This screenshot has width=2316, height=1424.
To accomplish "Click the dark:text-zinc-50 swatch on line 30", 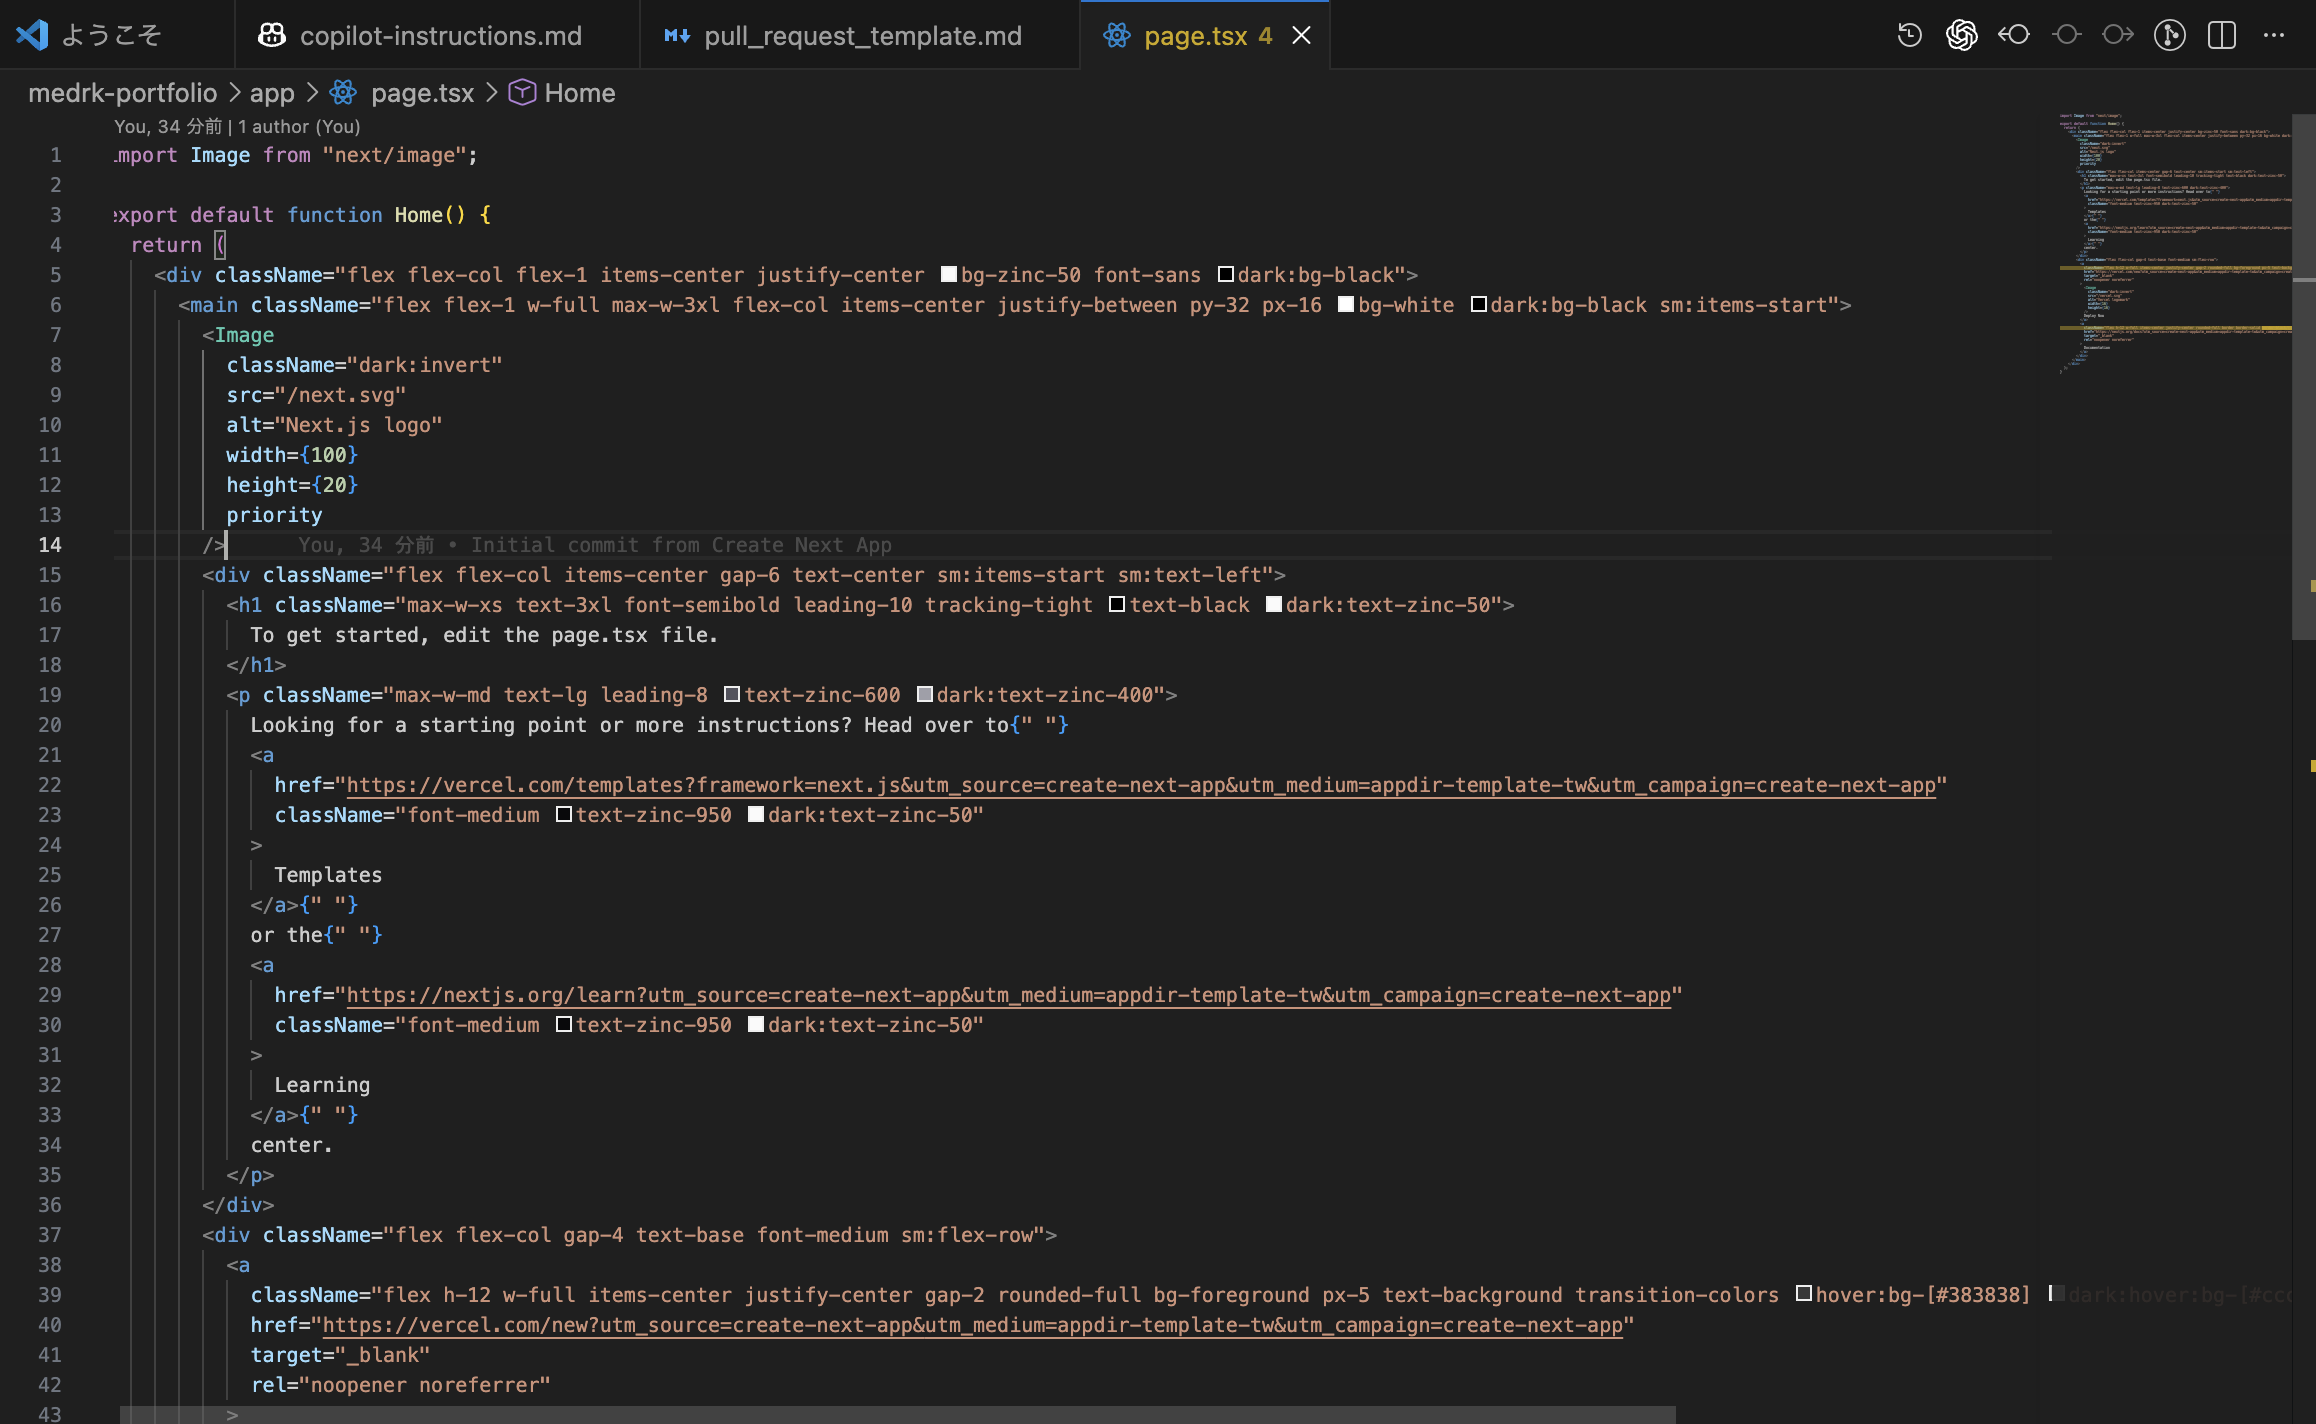I will coord(756,1025).
